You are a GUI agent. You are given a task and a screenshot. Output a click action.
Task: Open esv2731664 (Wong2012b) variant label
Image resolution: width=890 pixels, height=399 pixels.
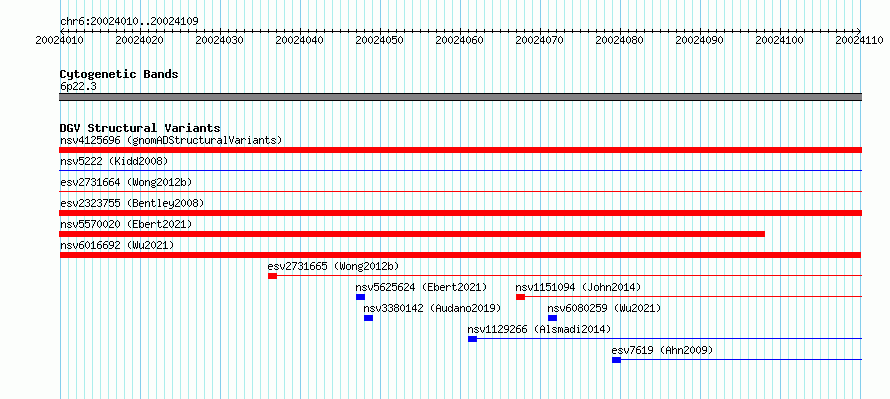coord(126,182)
